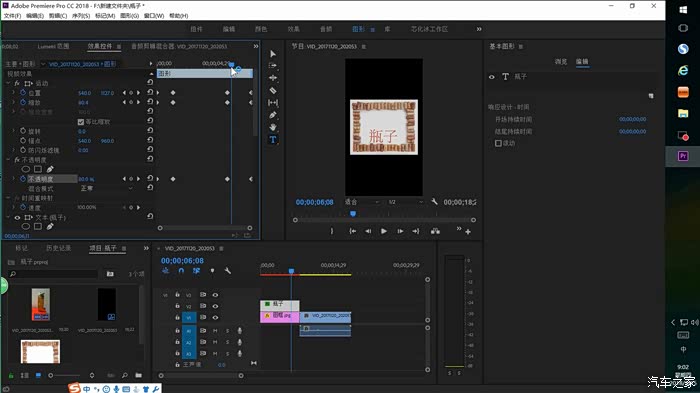This screenshot has width=700, height=393.
Task: Click the timeline wrench display settings icon
Action: (228, 271)
